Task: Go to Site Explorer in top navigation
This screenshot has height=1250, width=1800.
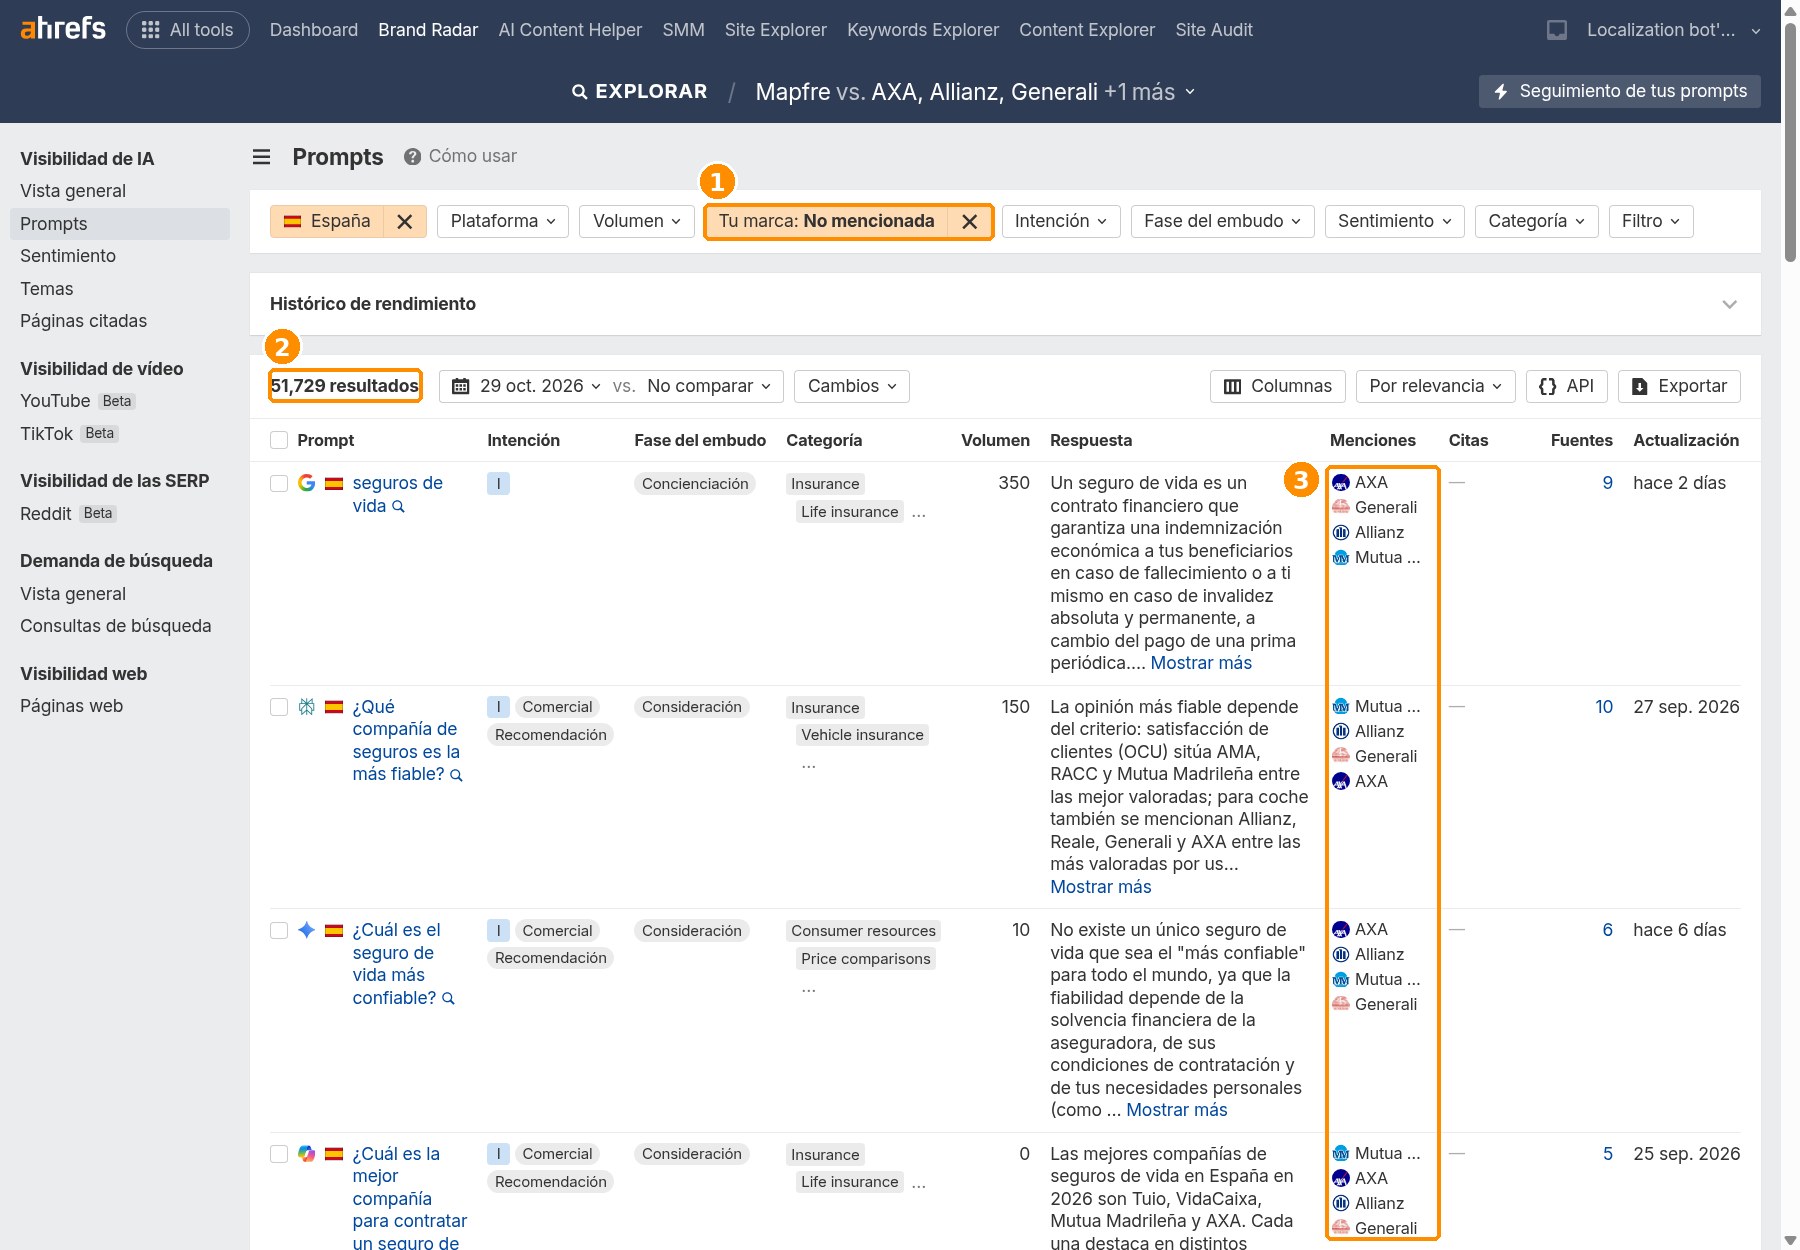Action: (775, 30)
